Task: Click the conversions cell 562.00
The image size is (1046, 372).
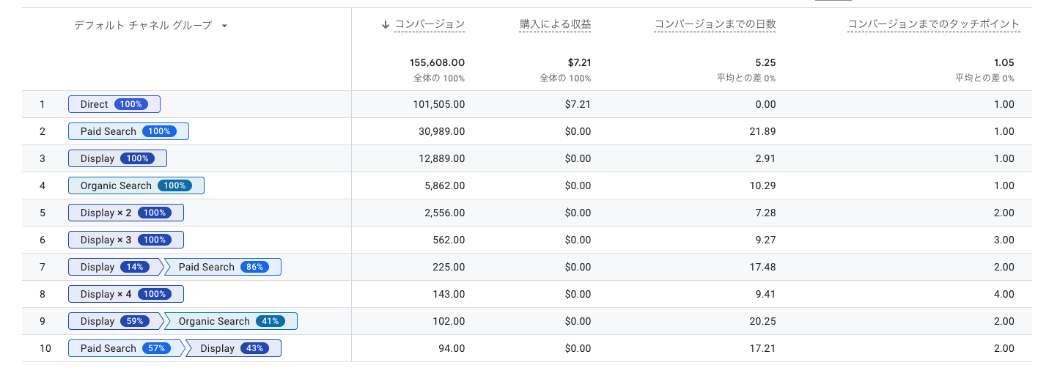Action: tap(449, 240)
